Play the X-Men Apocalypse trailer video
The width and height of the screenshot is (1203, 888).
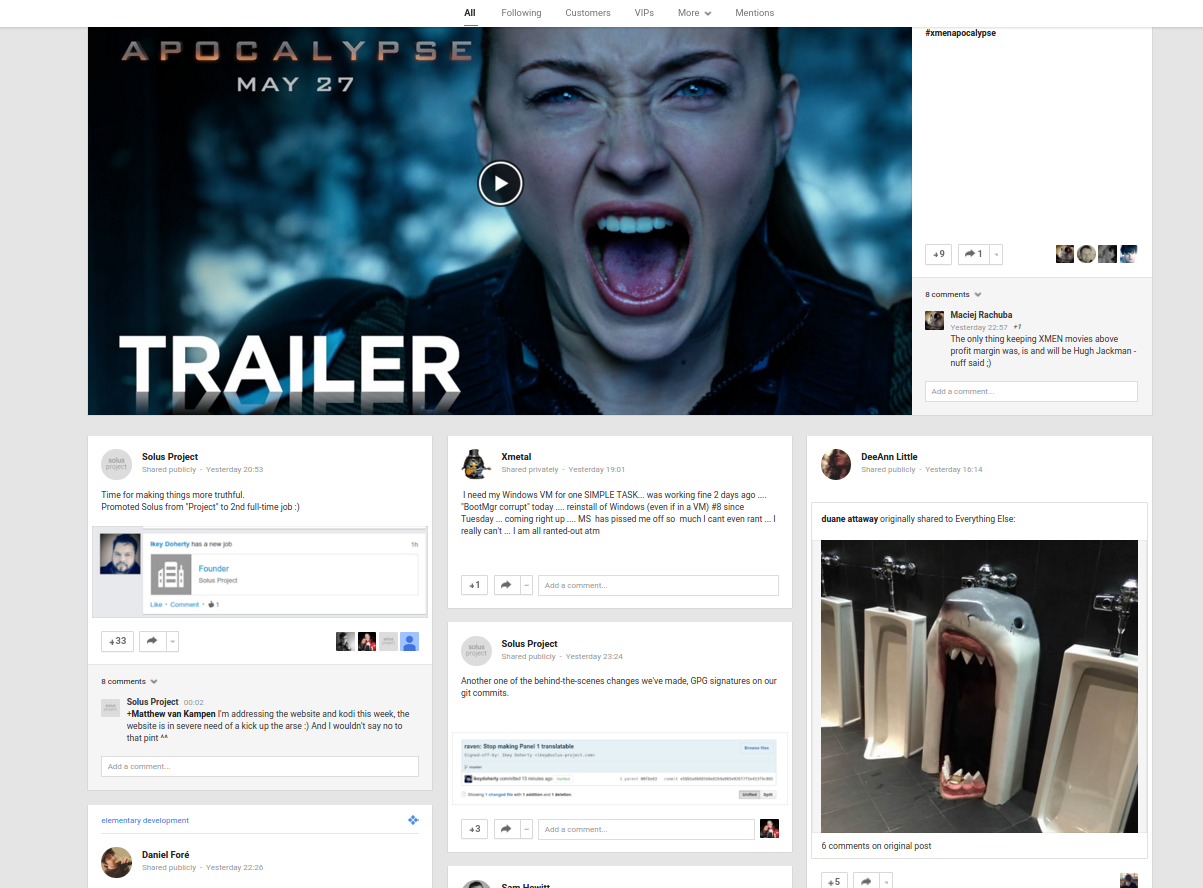[x=500, y=183]
